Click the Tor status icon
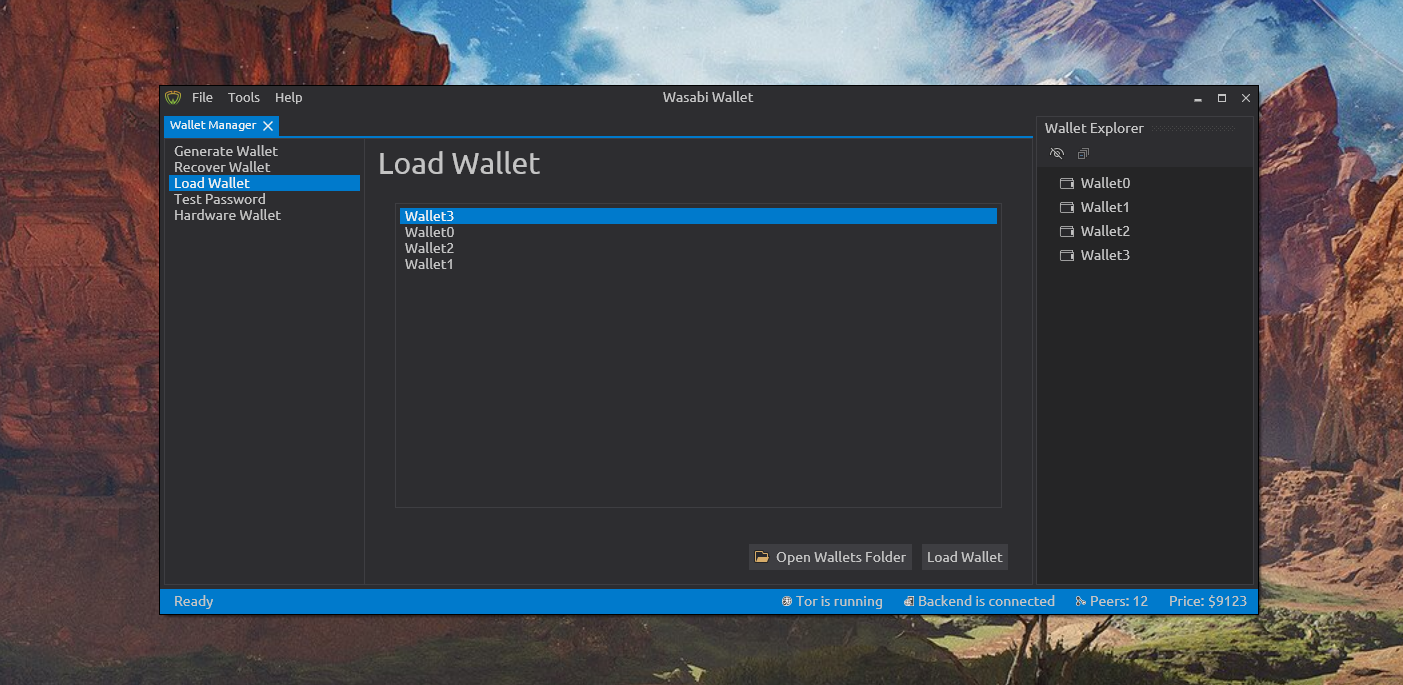The height and width of the screenshot is (685, 1403). pyautogui.click(x=787, y=601)
